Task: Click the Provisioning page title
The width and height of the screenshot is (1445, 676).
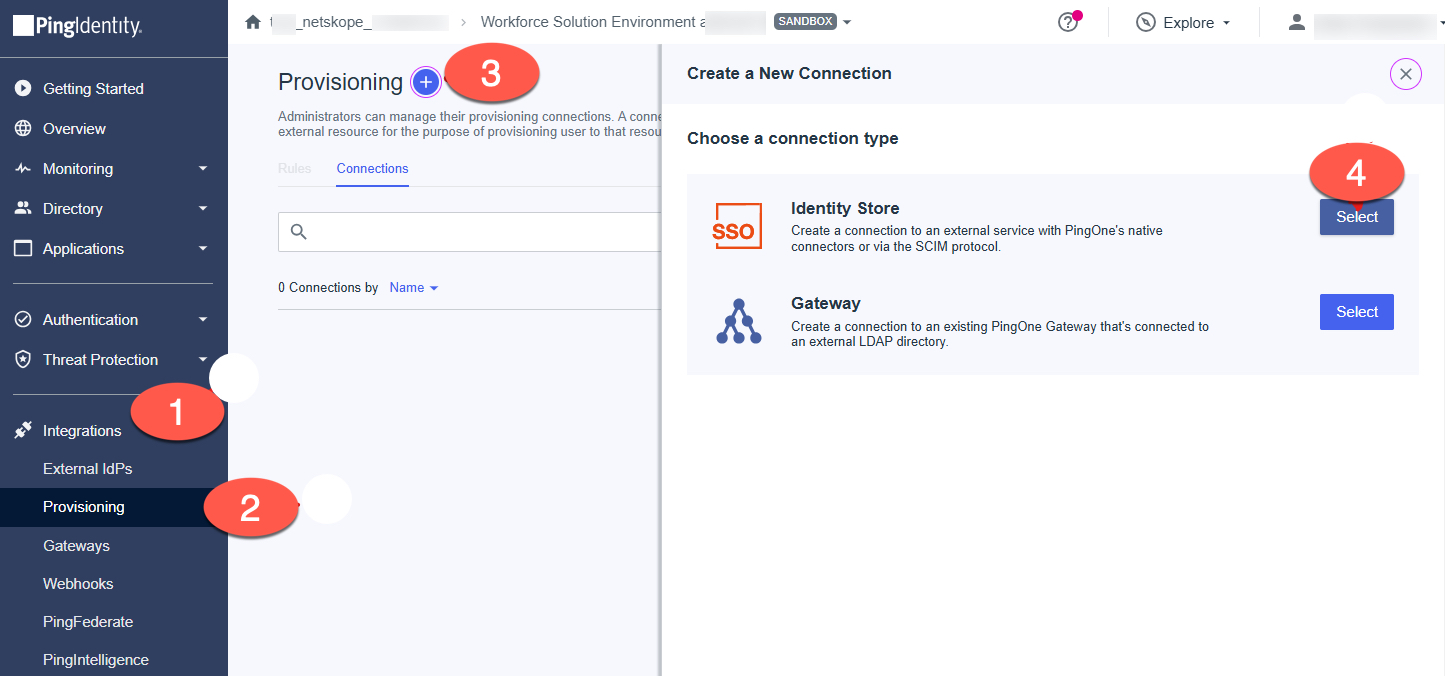Action: tap(340, 82)
